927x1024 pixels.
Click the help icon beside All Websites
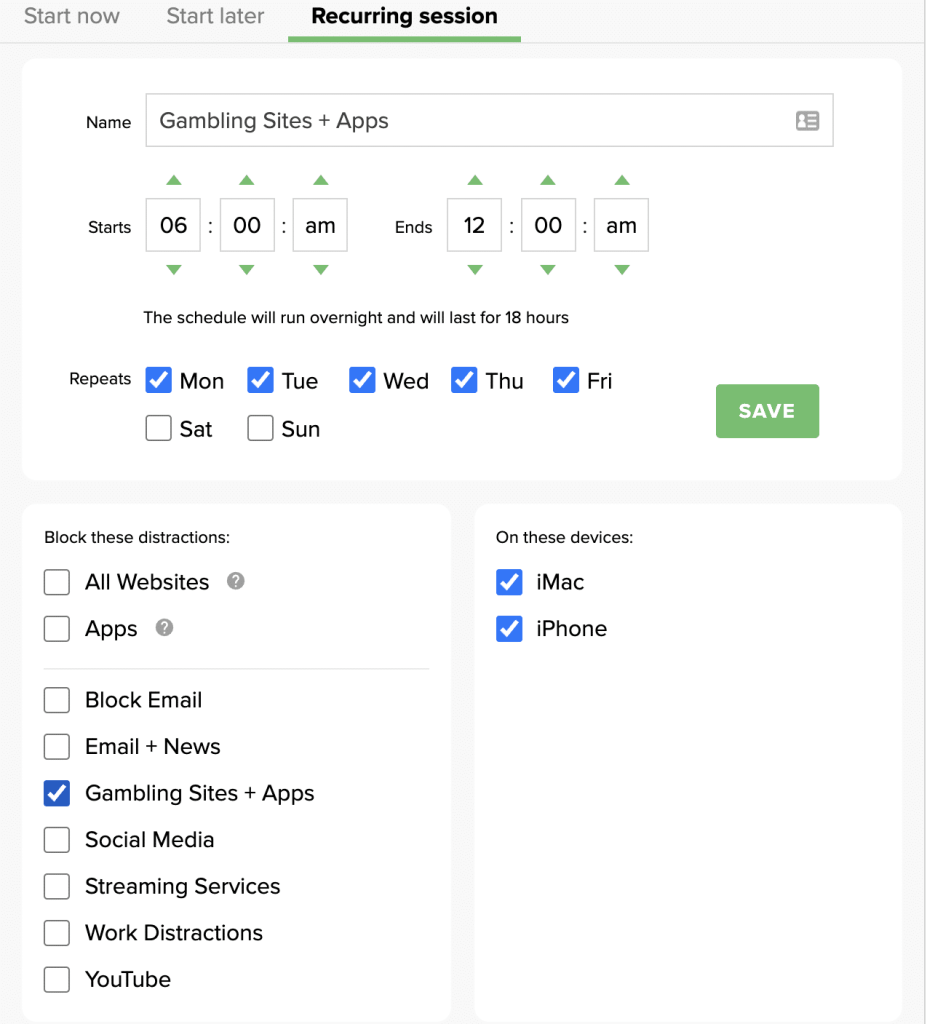click(236, 581)
